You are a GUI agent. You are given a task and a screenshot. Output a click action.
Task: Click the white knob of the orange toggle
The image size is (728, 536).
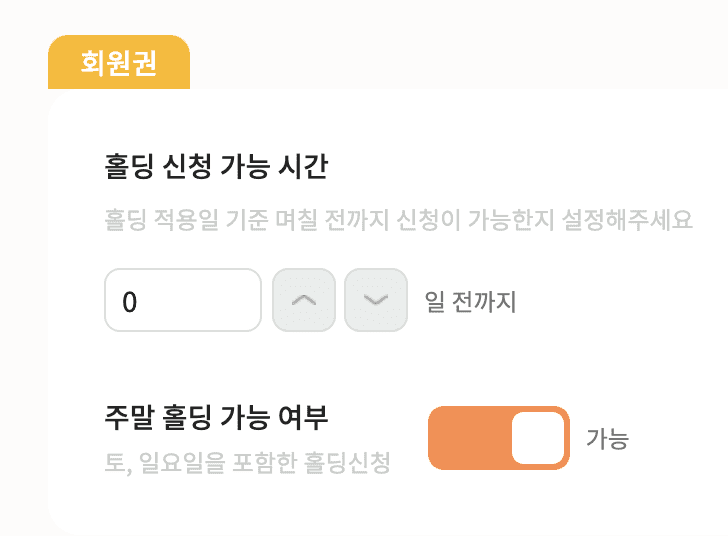tap(538, 438)
